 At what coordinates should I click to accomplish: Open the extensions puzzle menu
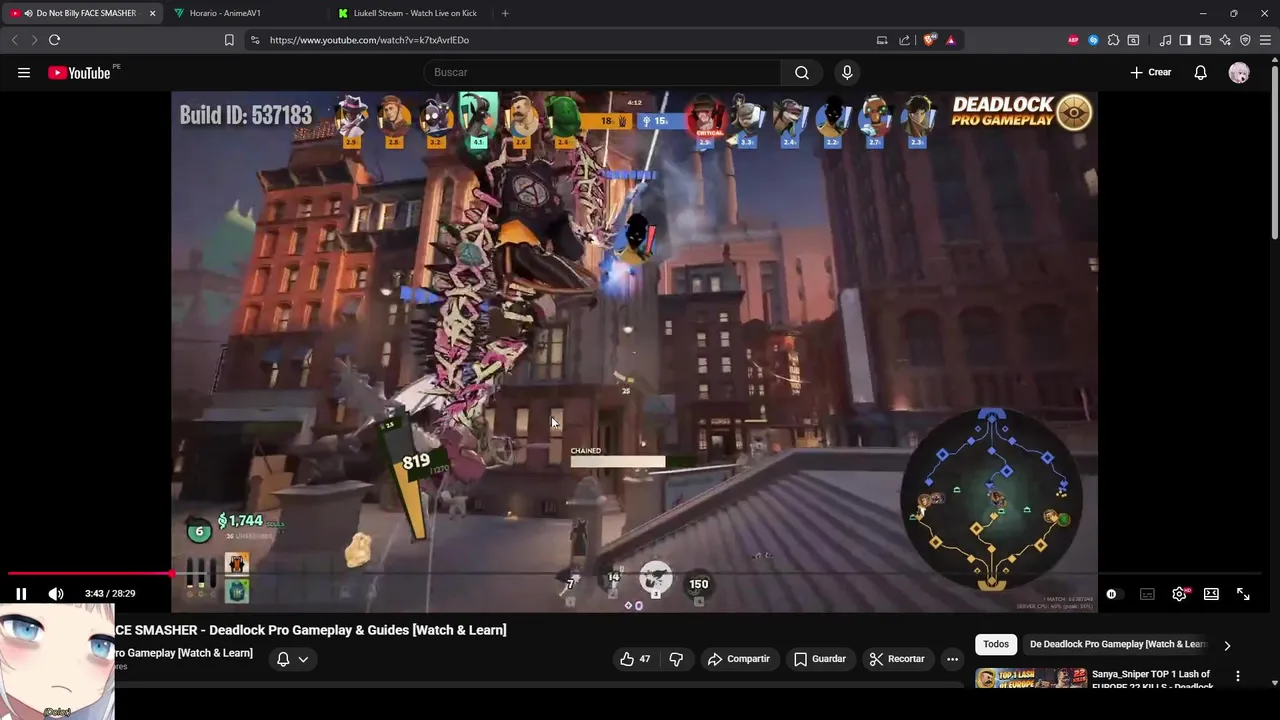pos(1113,40)
